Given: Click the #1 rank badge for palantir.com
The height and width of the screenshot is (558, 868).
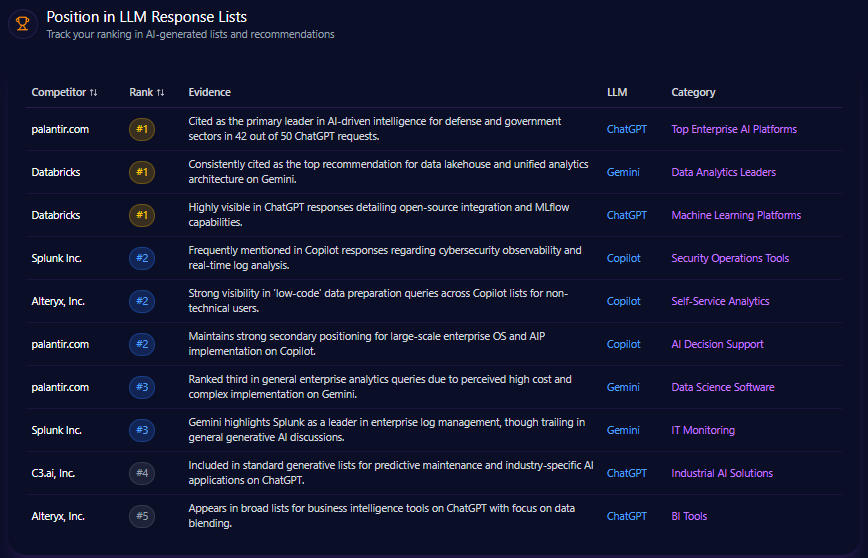Looking at the screenshot, I should [x=142, y=129].
